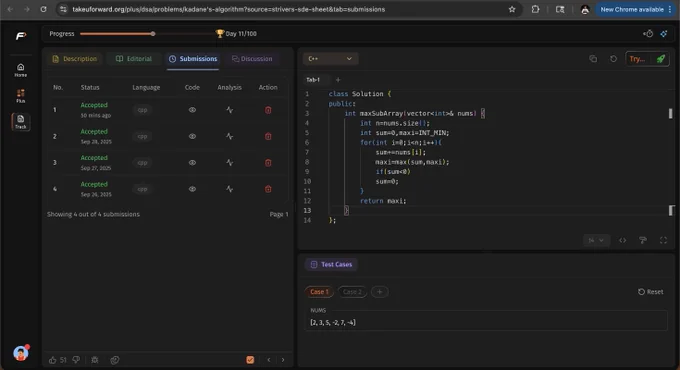The width and height of the screenshot is (680, 370).
Task: Delete submission 4 with the trash icon
Action: 268,189
